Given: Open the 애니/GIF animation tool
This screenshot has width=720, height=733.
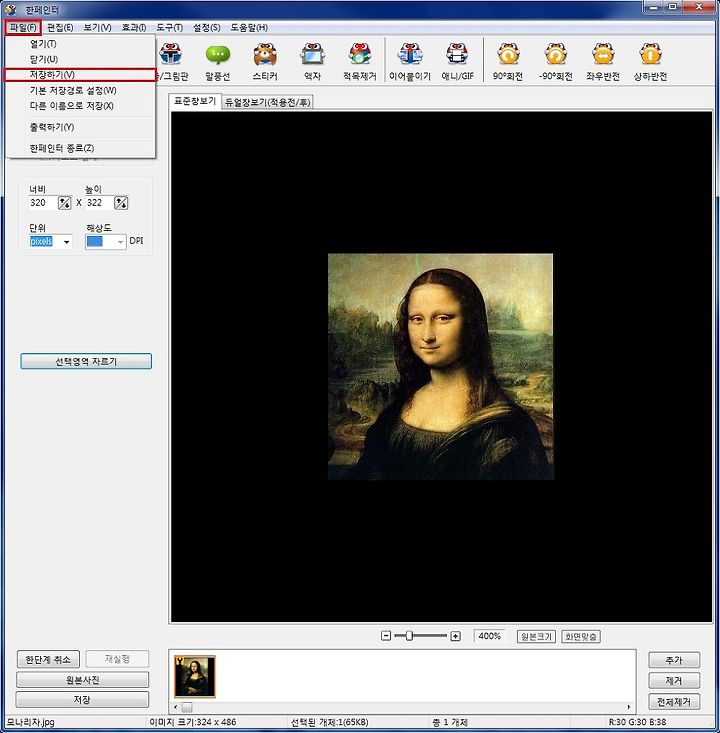Looking at the screenshot, I should (x=457, y=62).
